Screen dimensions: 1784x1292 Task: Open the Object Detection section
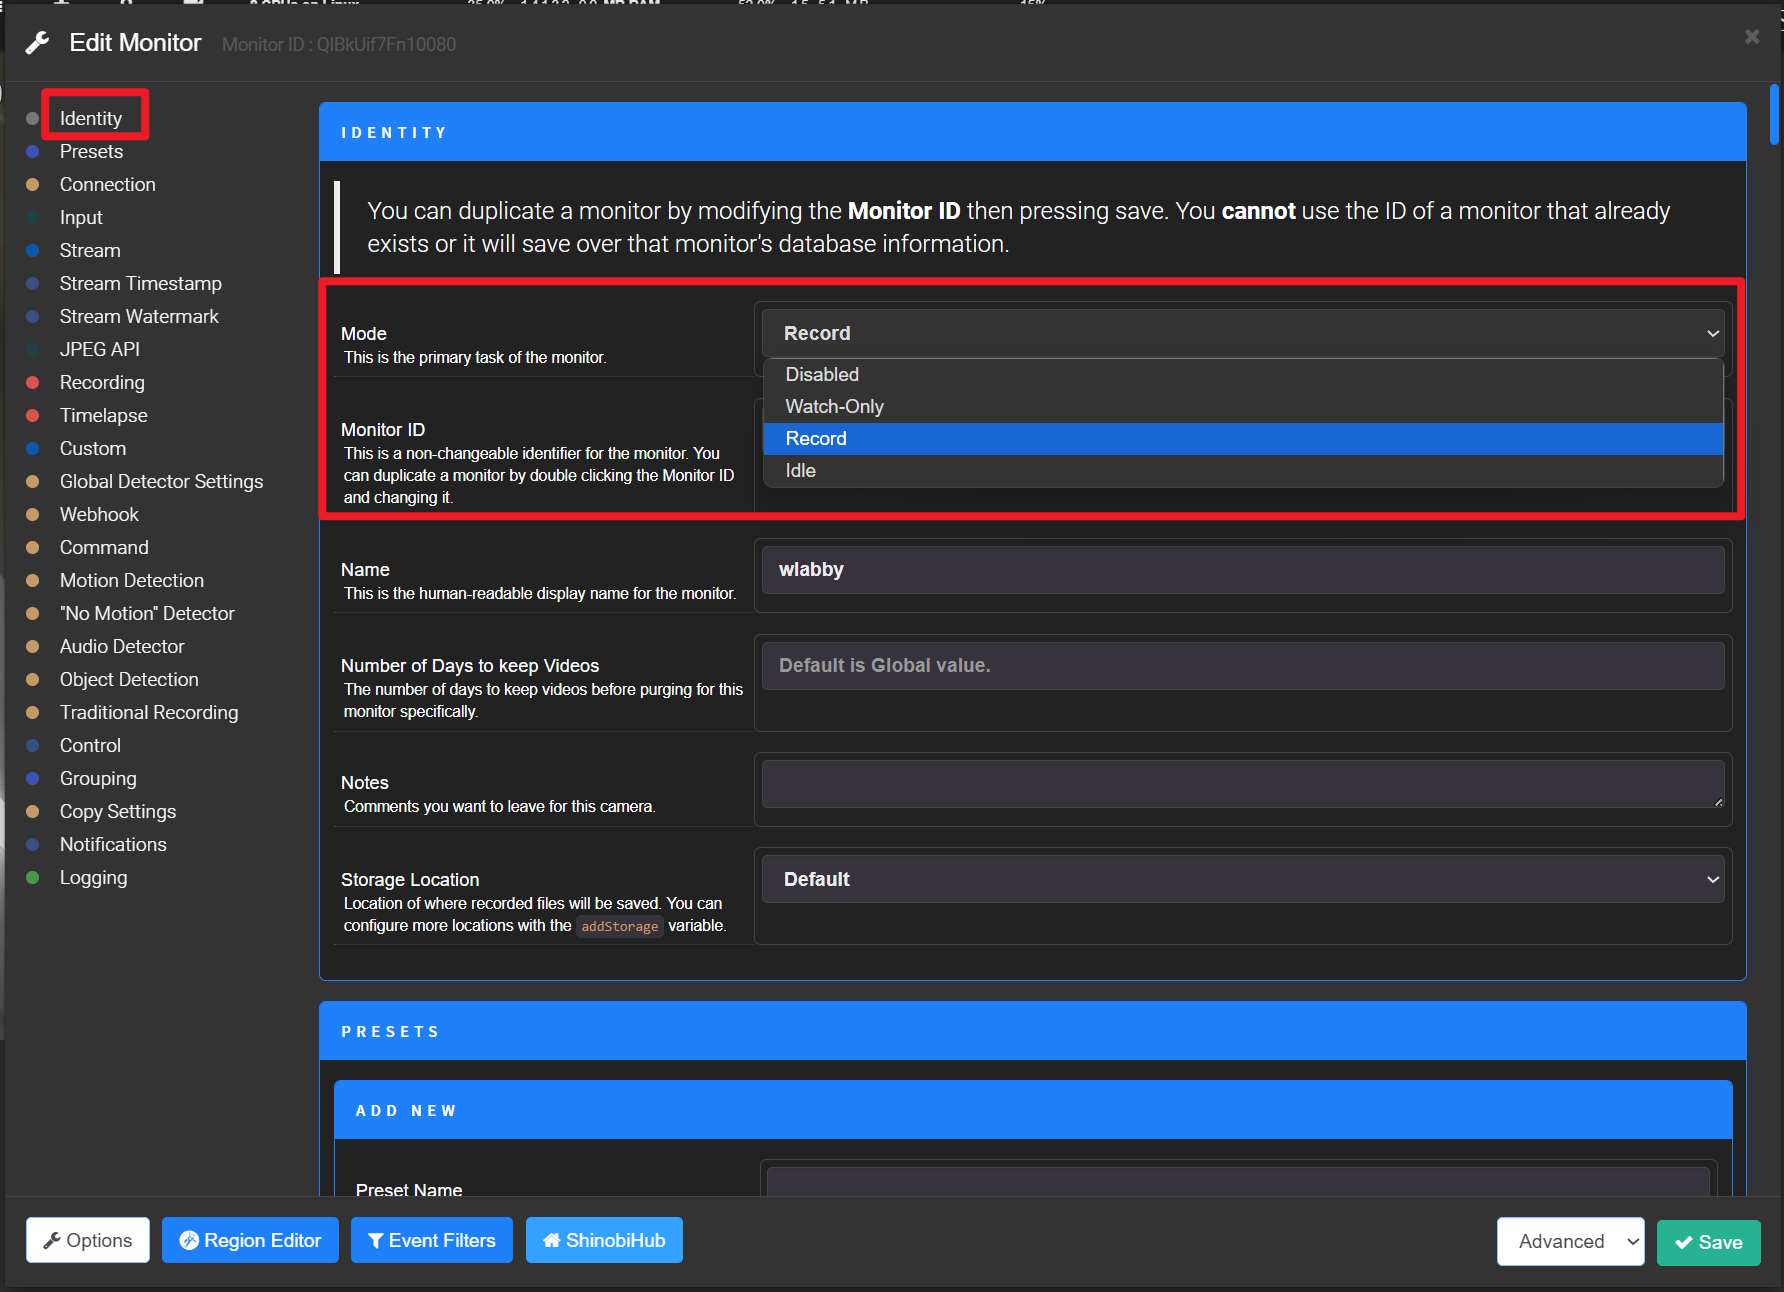129,679
